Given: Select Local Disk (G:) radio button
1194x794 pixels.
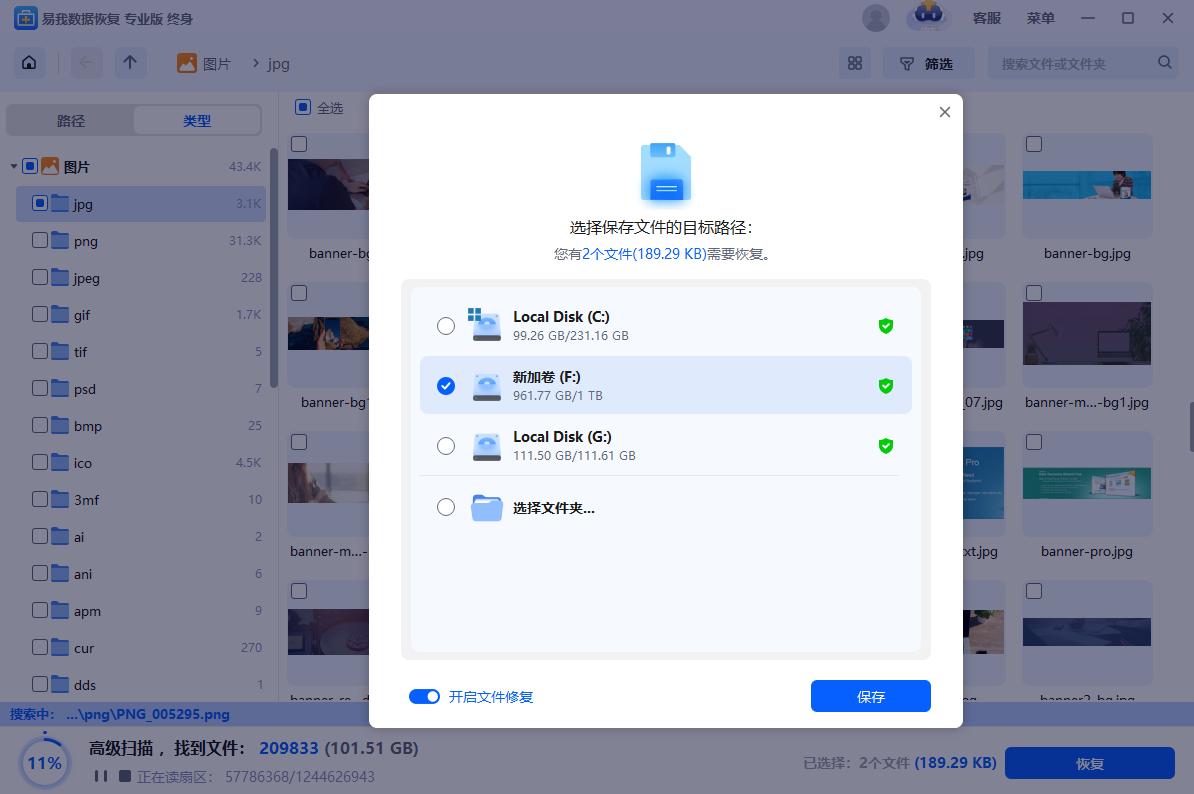Looking at the screenshot, I should pyautogui.click(x=446, y=446).
